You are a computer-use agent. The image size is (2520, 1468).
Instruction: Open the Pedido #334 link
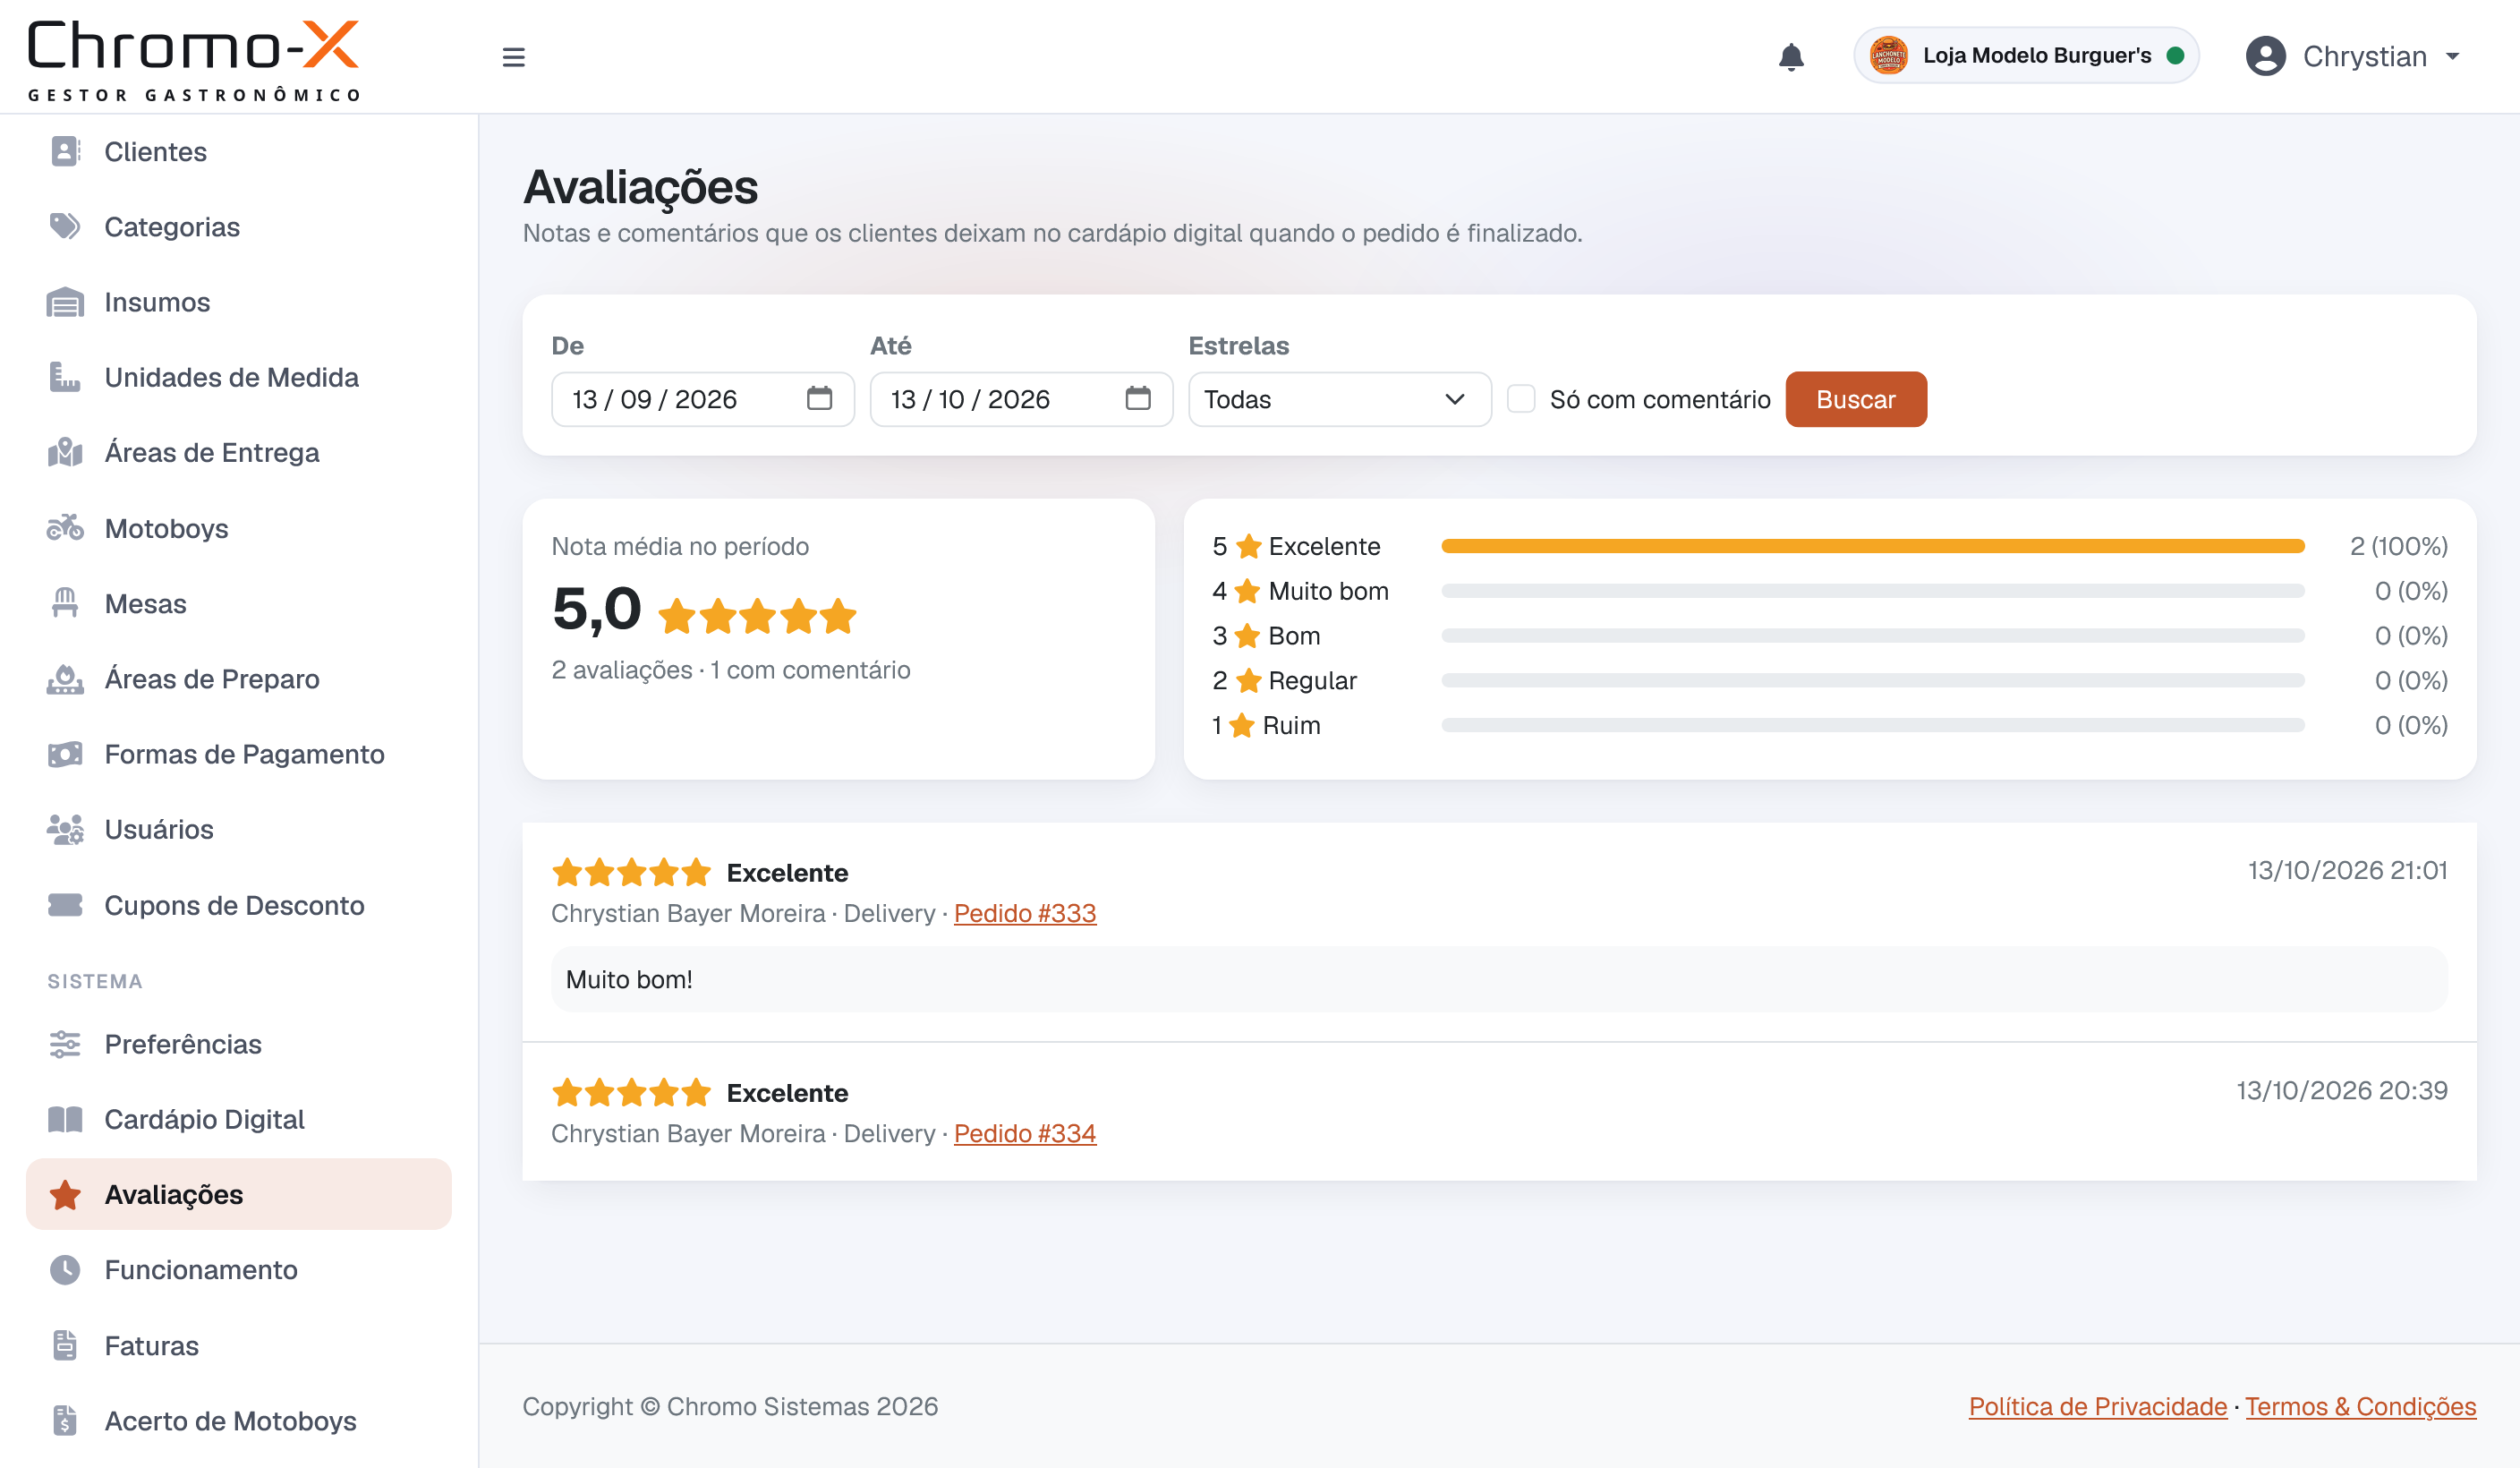[1025, 1133]
